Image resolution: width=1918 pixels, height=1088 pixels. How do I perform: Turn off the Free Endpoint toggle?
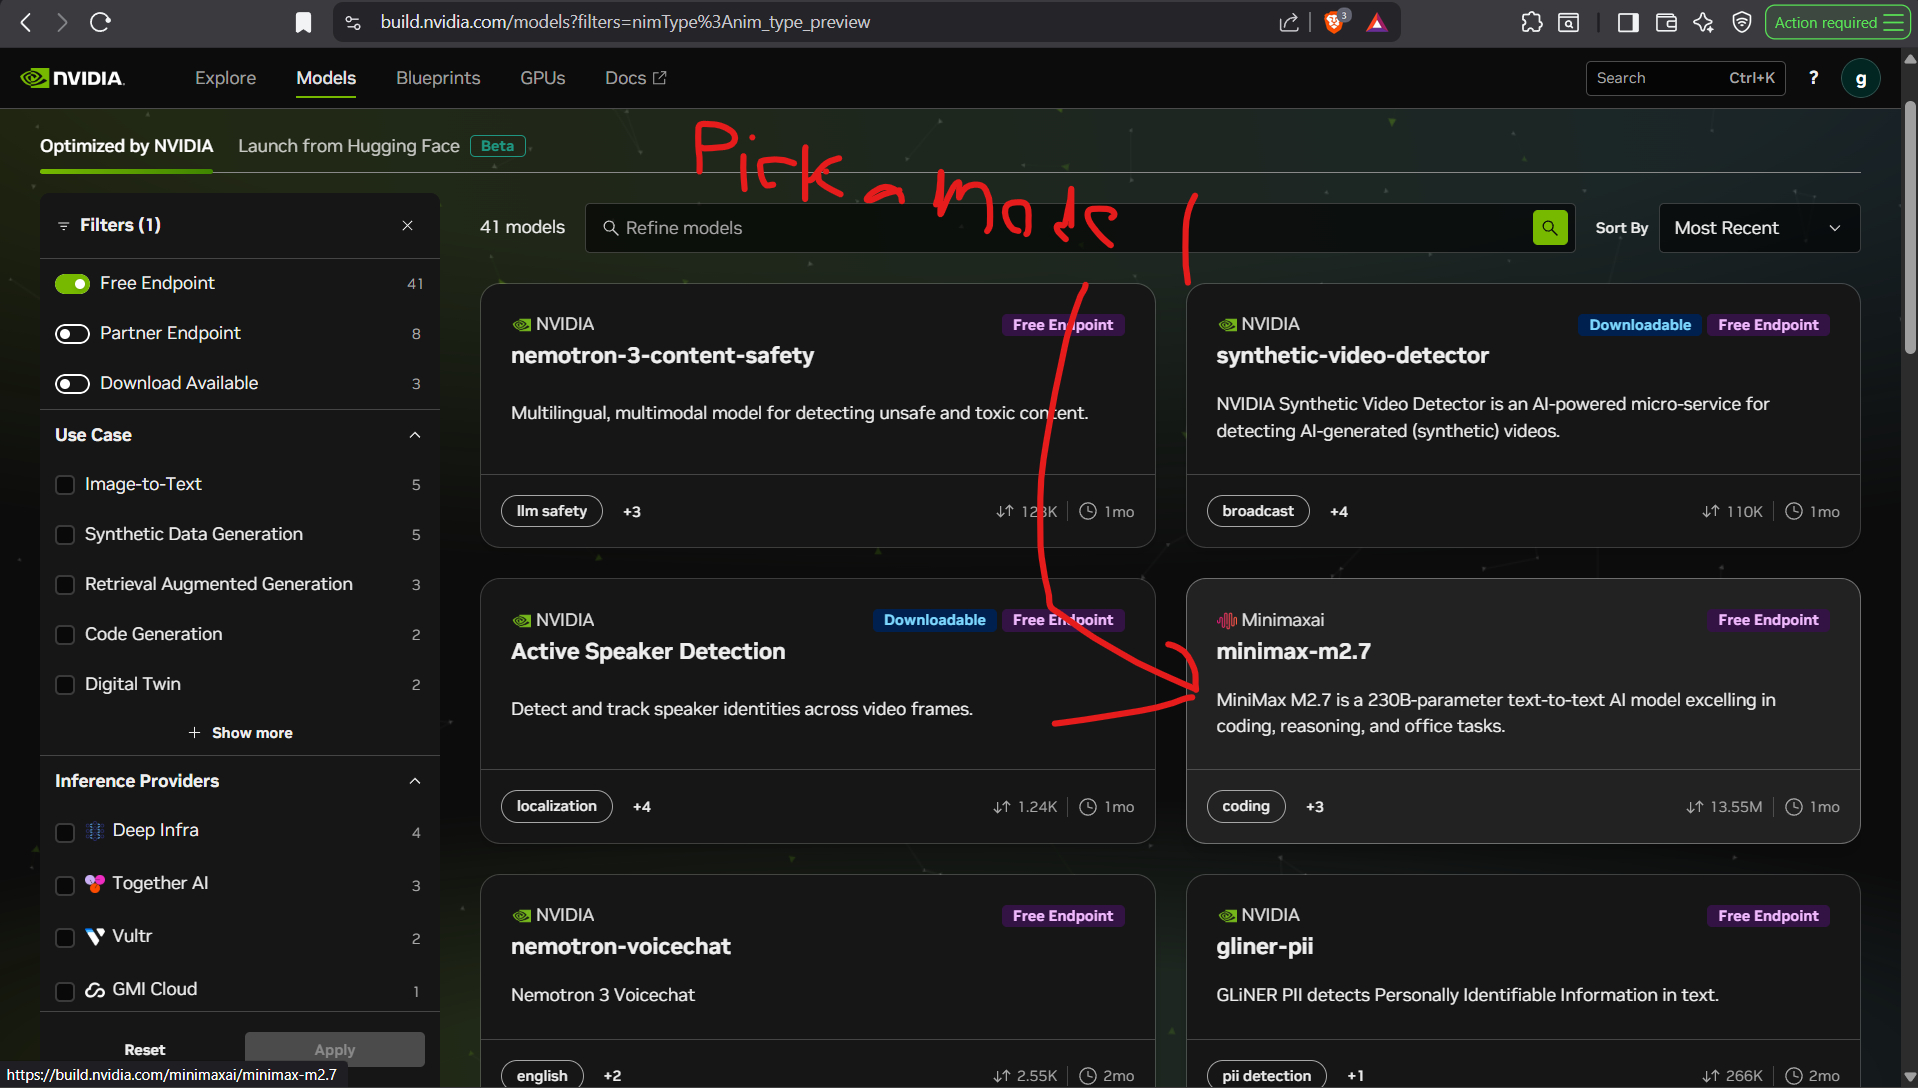click(x=72, y=284)
